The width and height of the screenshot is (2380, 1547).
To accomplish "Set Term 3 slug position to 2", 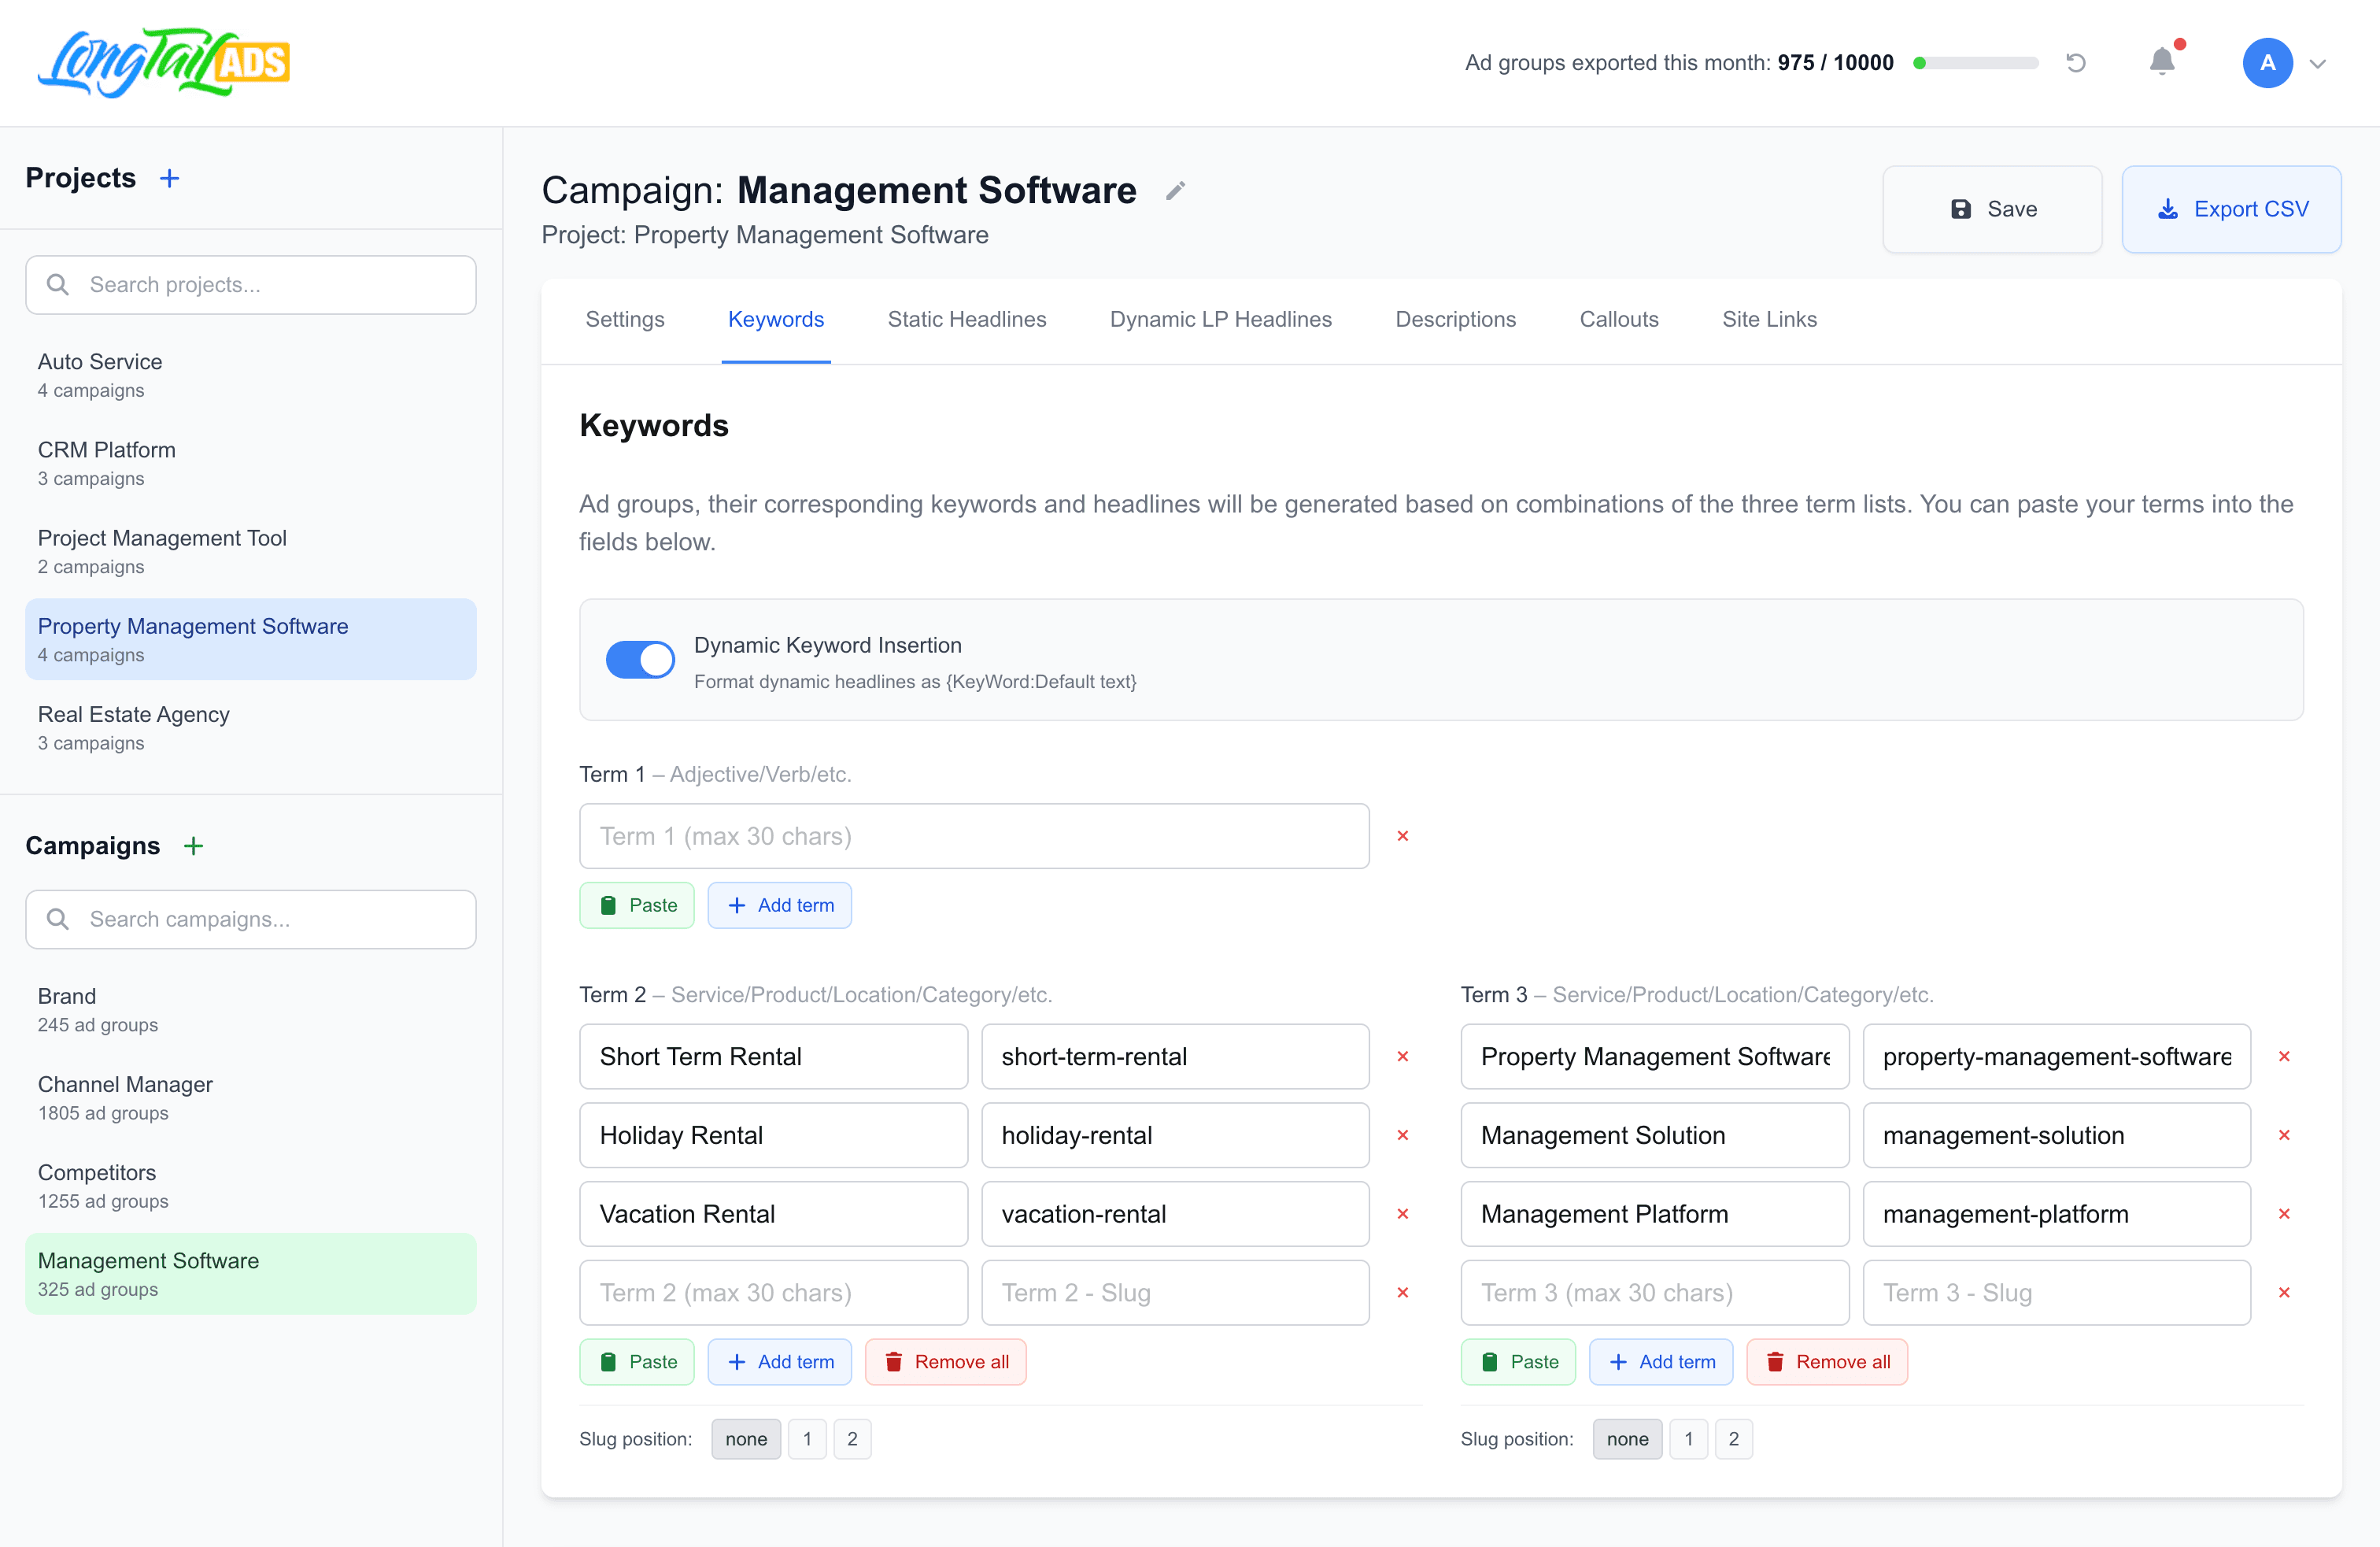I will [x=1735, y=1439].
